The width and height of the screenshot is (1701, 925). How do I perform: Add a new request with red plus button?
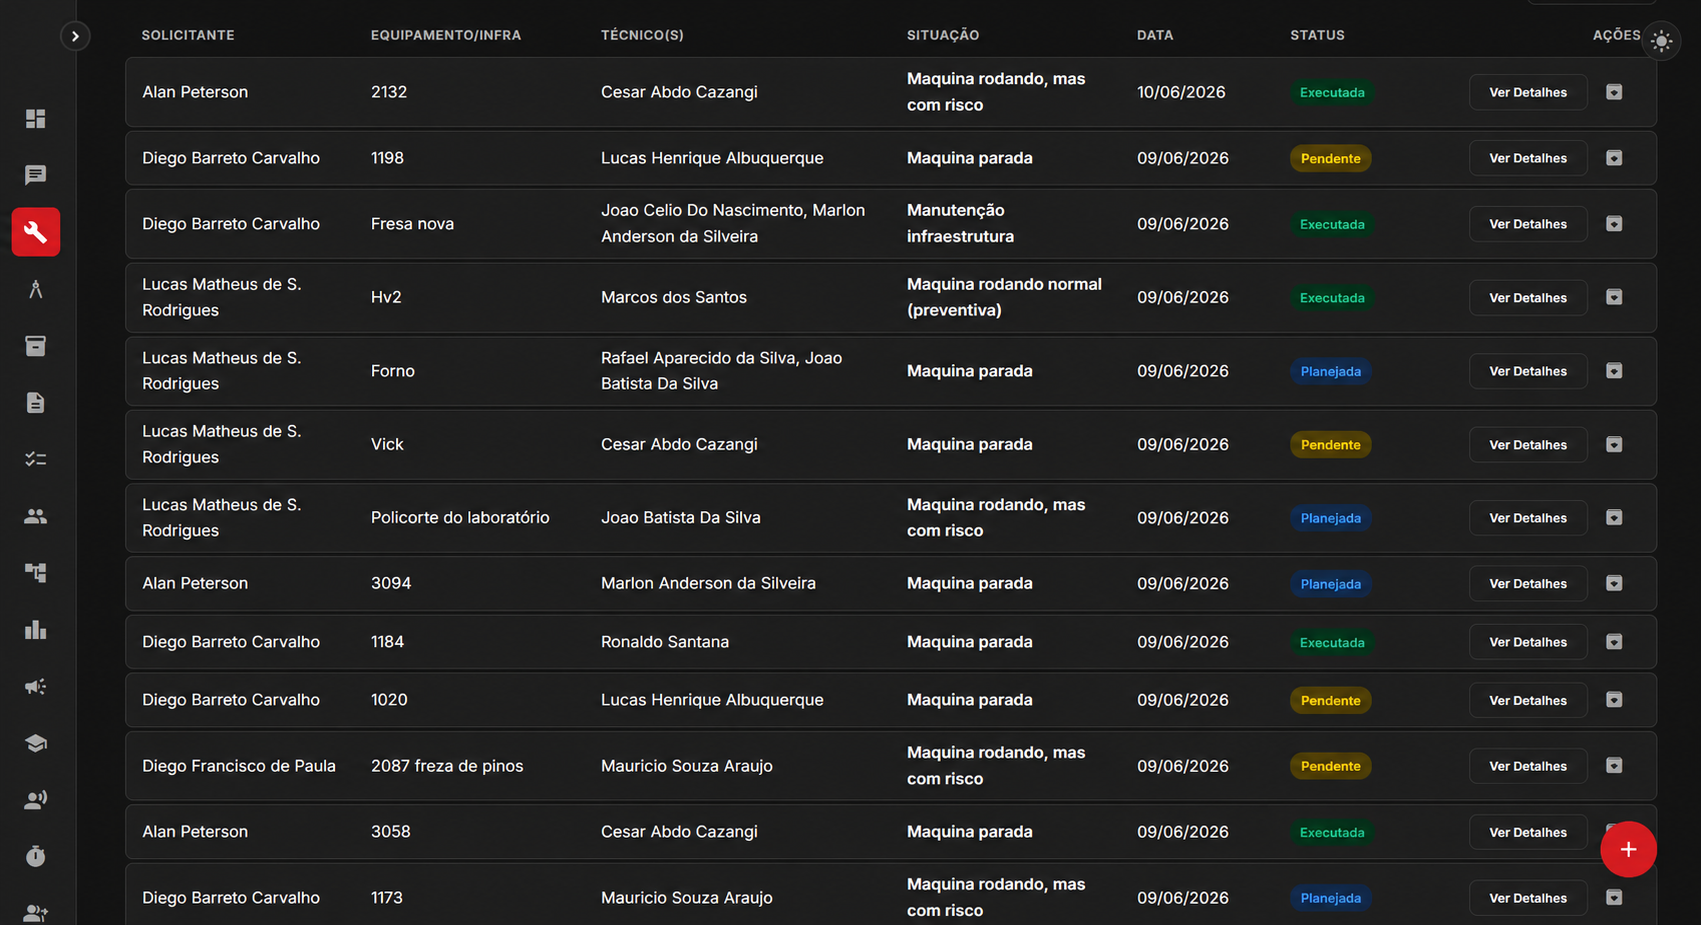[x=1628, y=849]
